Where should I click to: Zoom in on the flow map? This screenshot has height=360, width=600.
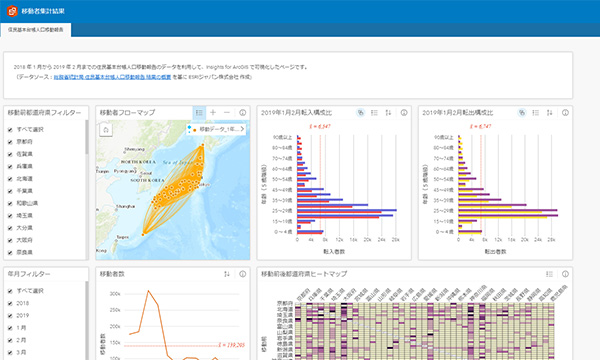[x=213, y=112]
